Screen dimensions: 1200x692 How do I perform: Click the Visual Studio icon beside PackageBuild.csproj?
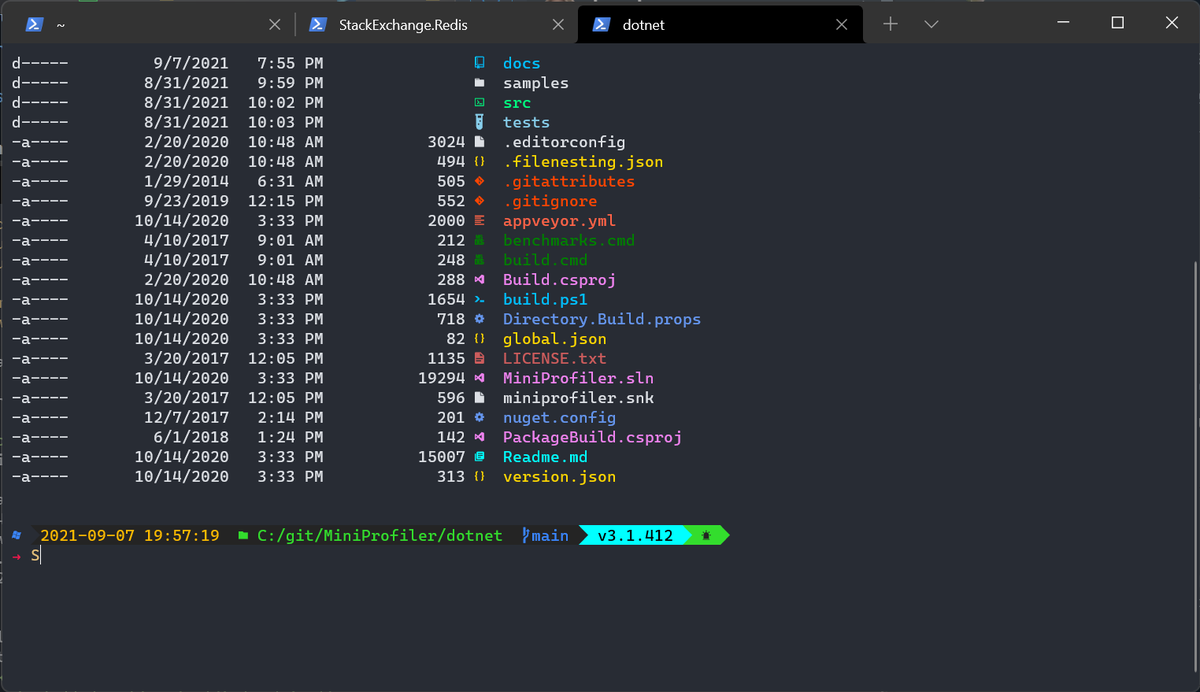[479, 437]
